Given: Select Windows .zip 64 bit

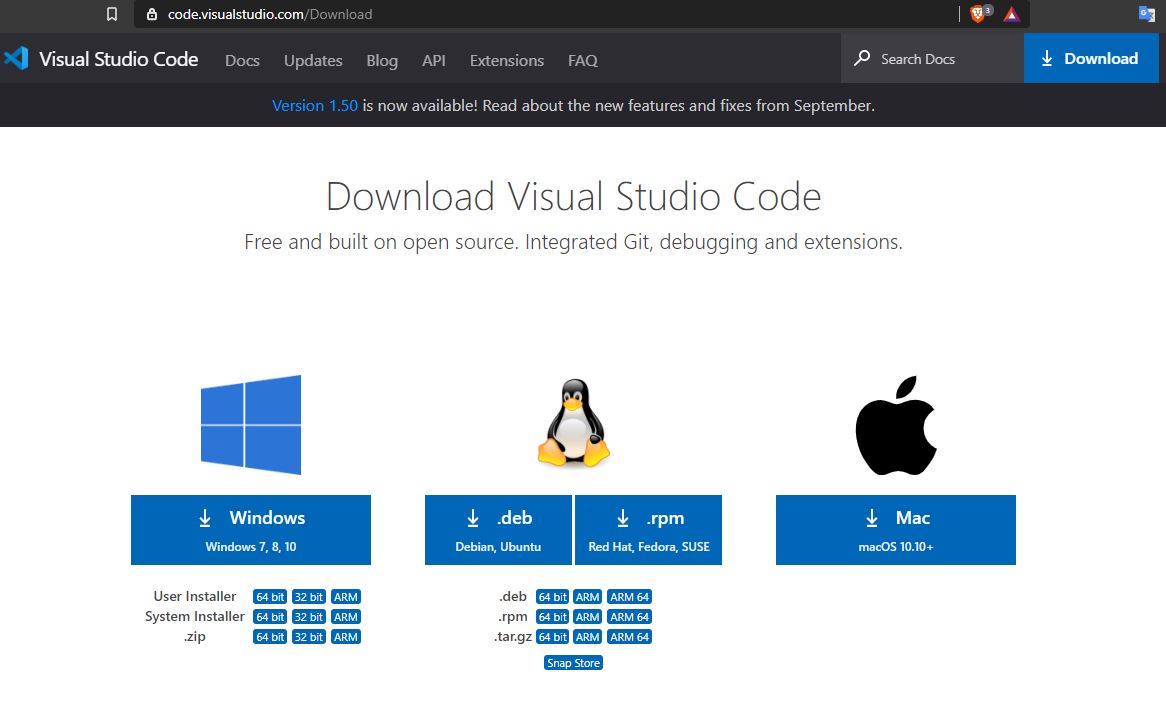Looking at the screenshot, I should click(270, 637).
